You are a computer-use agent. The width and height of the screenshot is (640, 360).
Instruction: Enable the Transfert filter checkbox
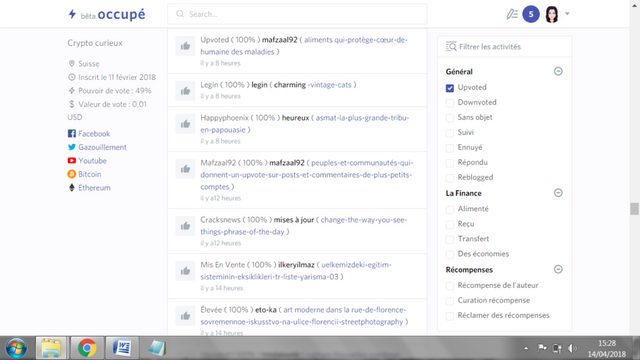click(450, 239)
